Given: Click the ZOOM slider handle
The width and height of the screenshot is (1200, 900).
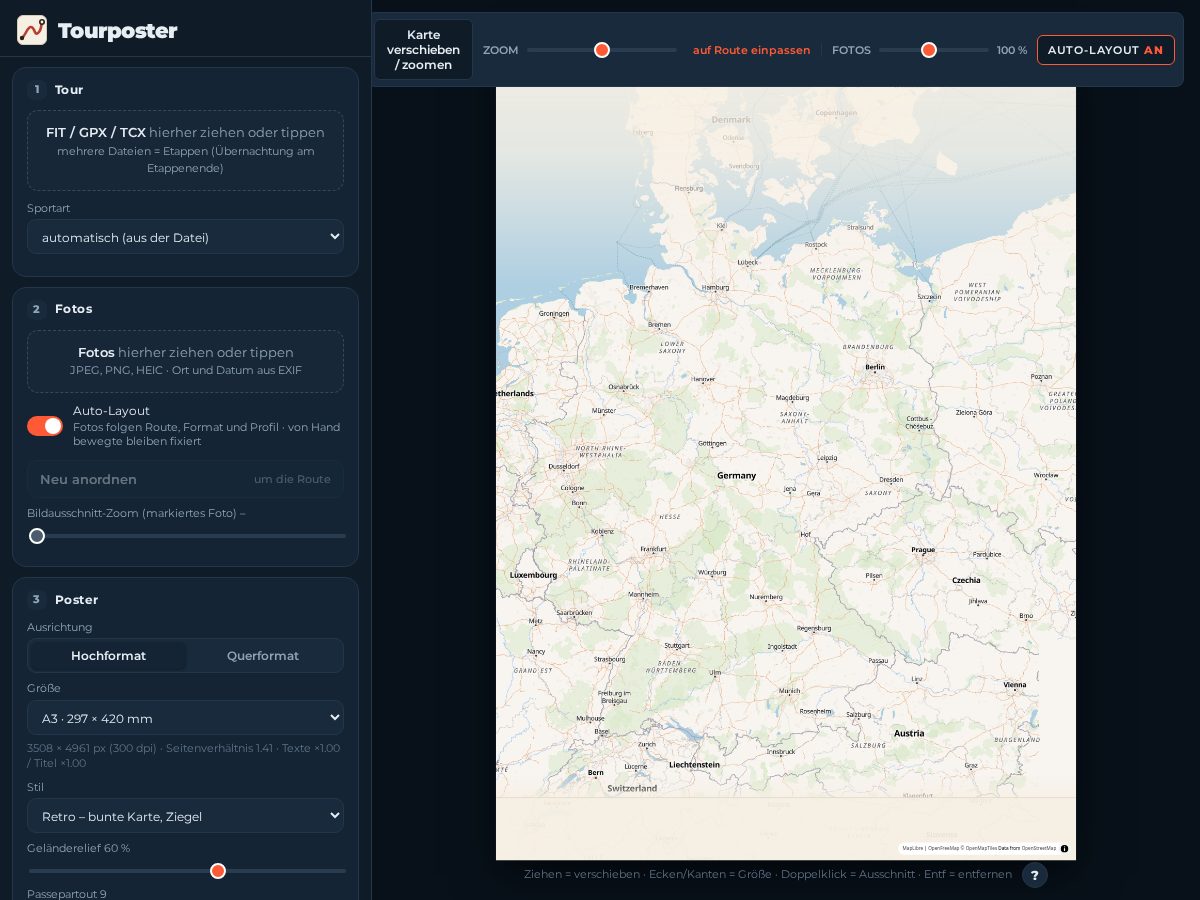Looking at the screenshot, I should pyautogui.click(x=602, y=50).
